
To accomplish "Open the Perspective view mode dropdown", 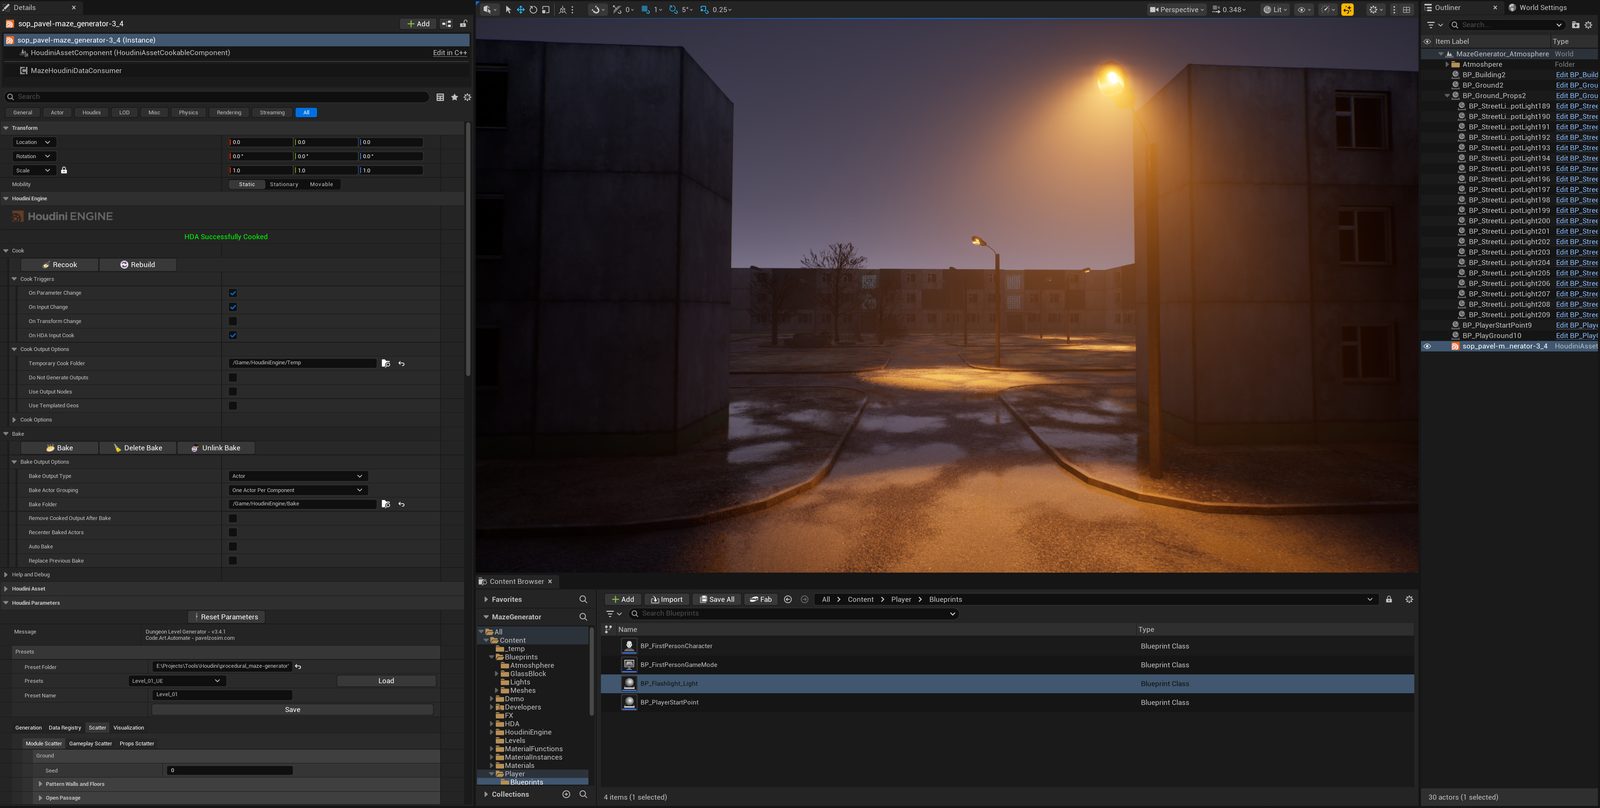I will (1175, 10).
